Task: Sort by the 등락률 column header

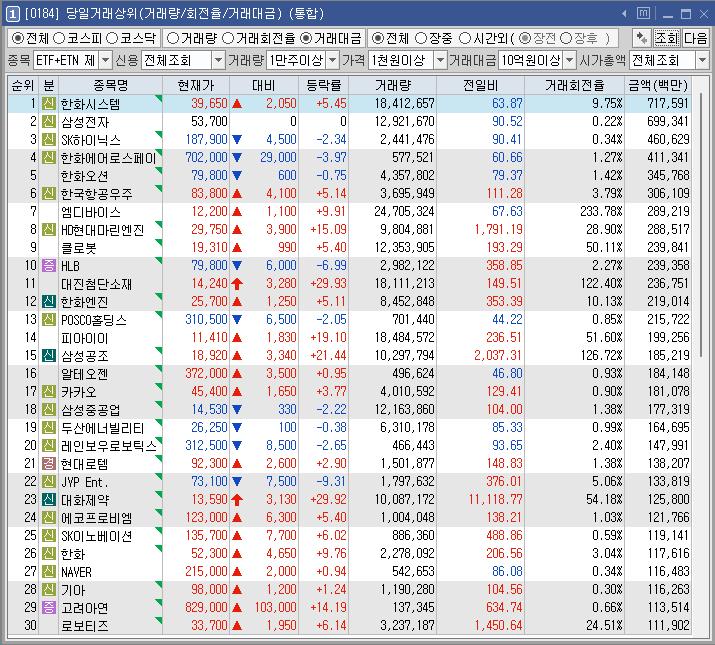Action: [323, 85]
